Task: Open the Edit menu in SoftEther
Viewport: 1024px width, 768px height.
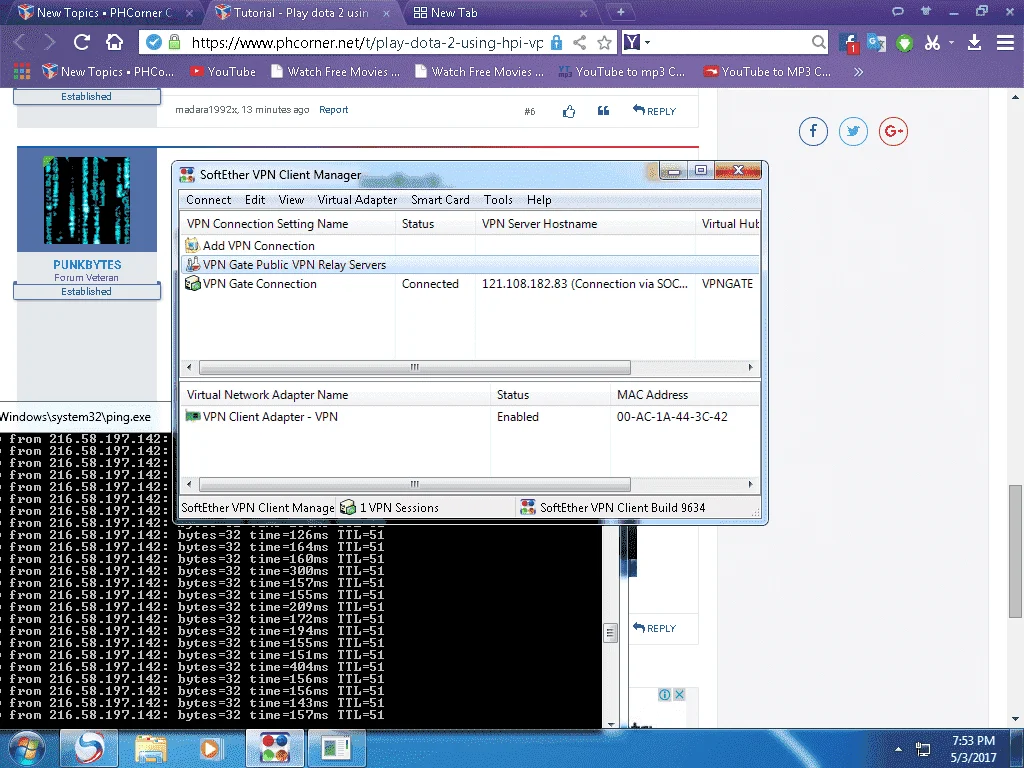Action: [255, 200]
